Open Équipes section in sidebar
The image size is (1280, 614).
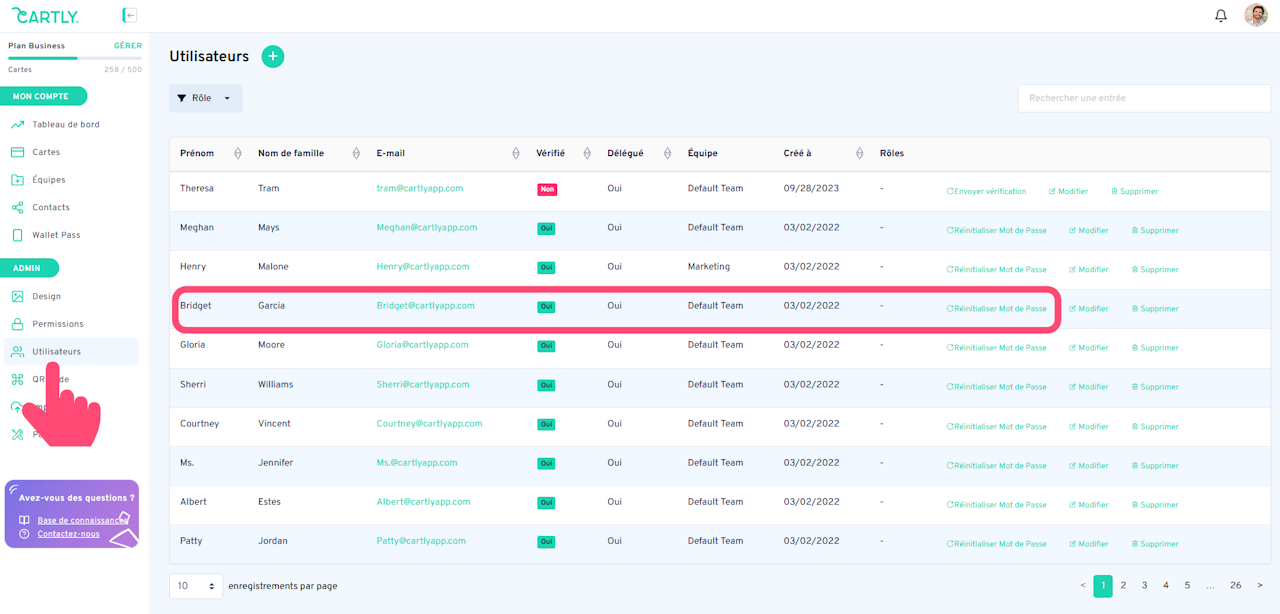[48, 180]
